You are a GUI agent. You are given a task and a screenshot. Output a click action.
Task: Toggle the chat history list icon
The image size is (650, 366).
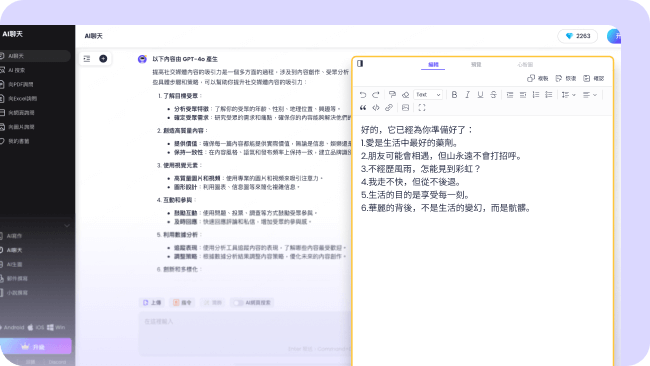coord(87,59)
